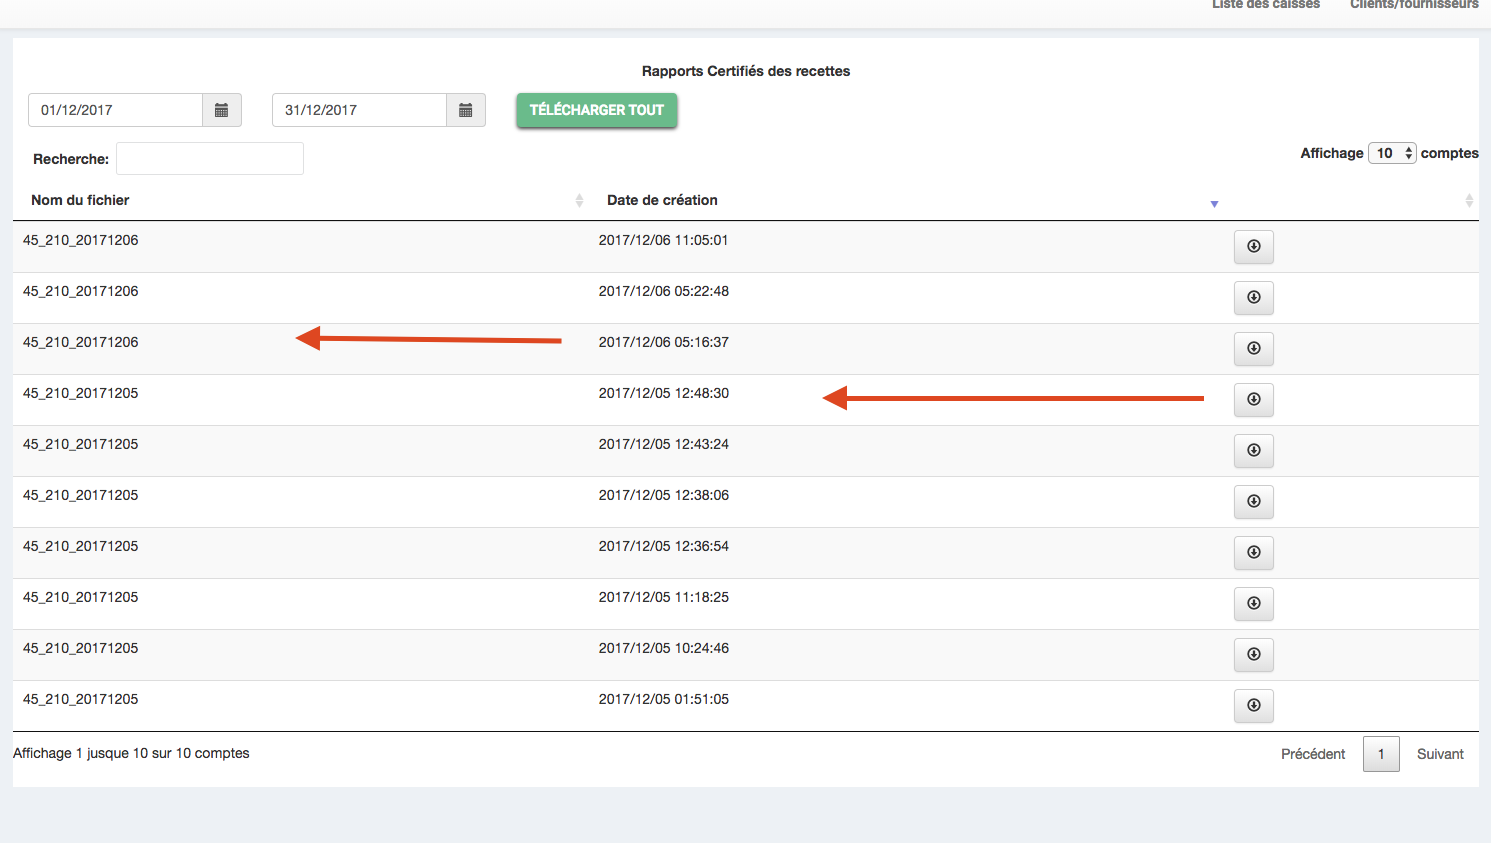Screen dimensions: 1491x843
Task: Download the report created at 11:05:01
Action: [1253, 247]
